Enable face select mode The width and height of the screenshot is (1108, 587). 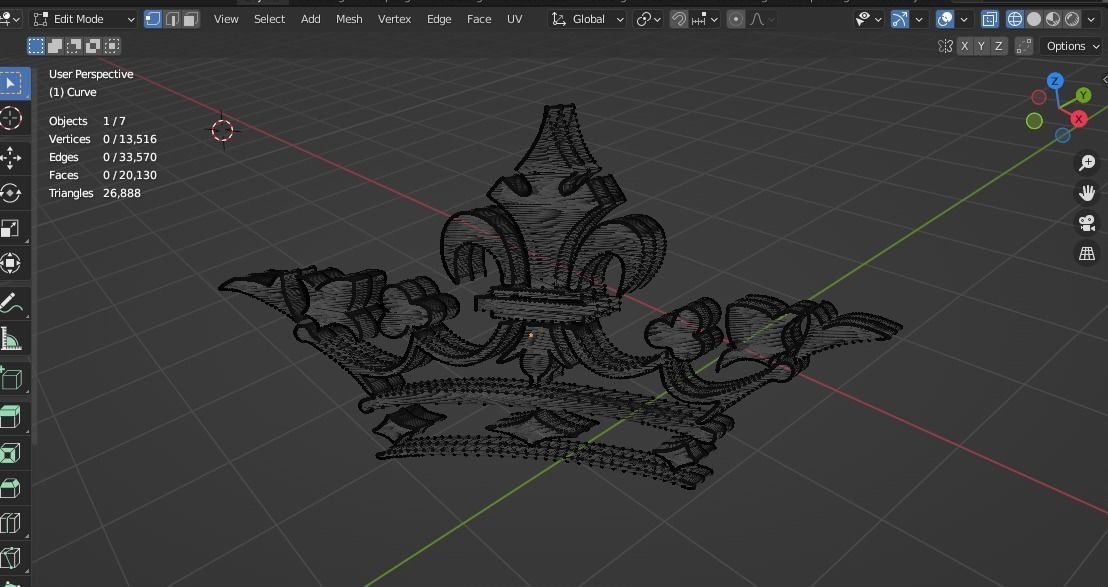coord(190,19)
